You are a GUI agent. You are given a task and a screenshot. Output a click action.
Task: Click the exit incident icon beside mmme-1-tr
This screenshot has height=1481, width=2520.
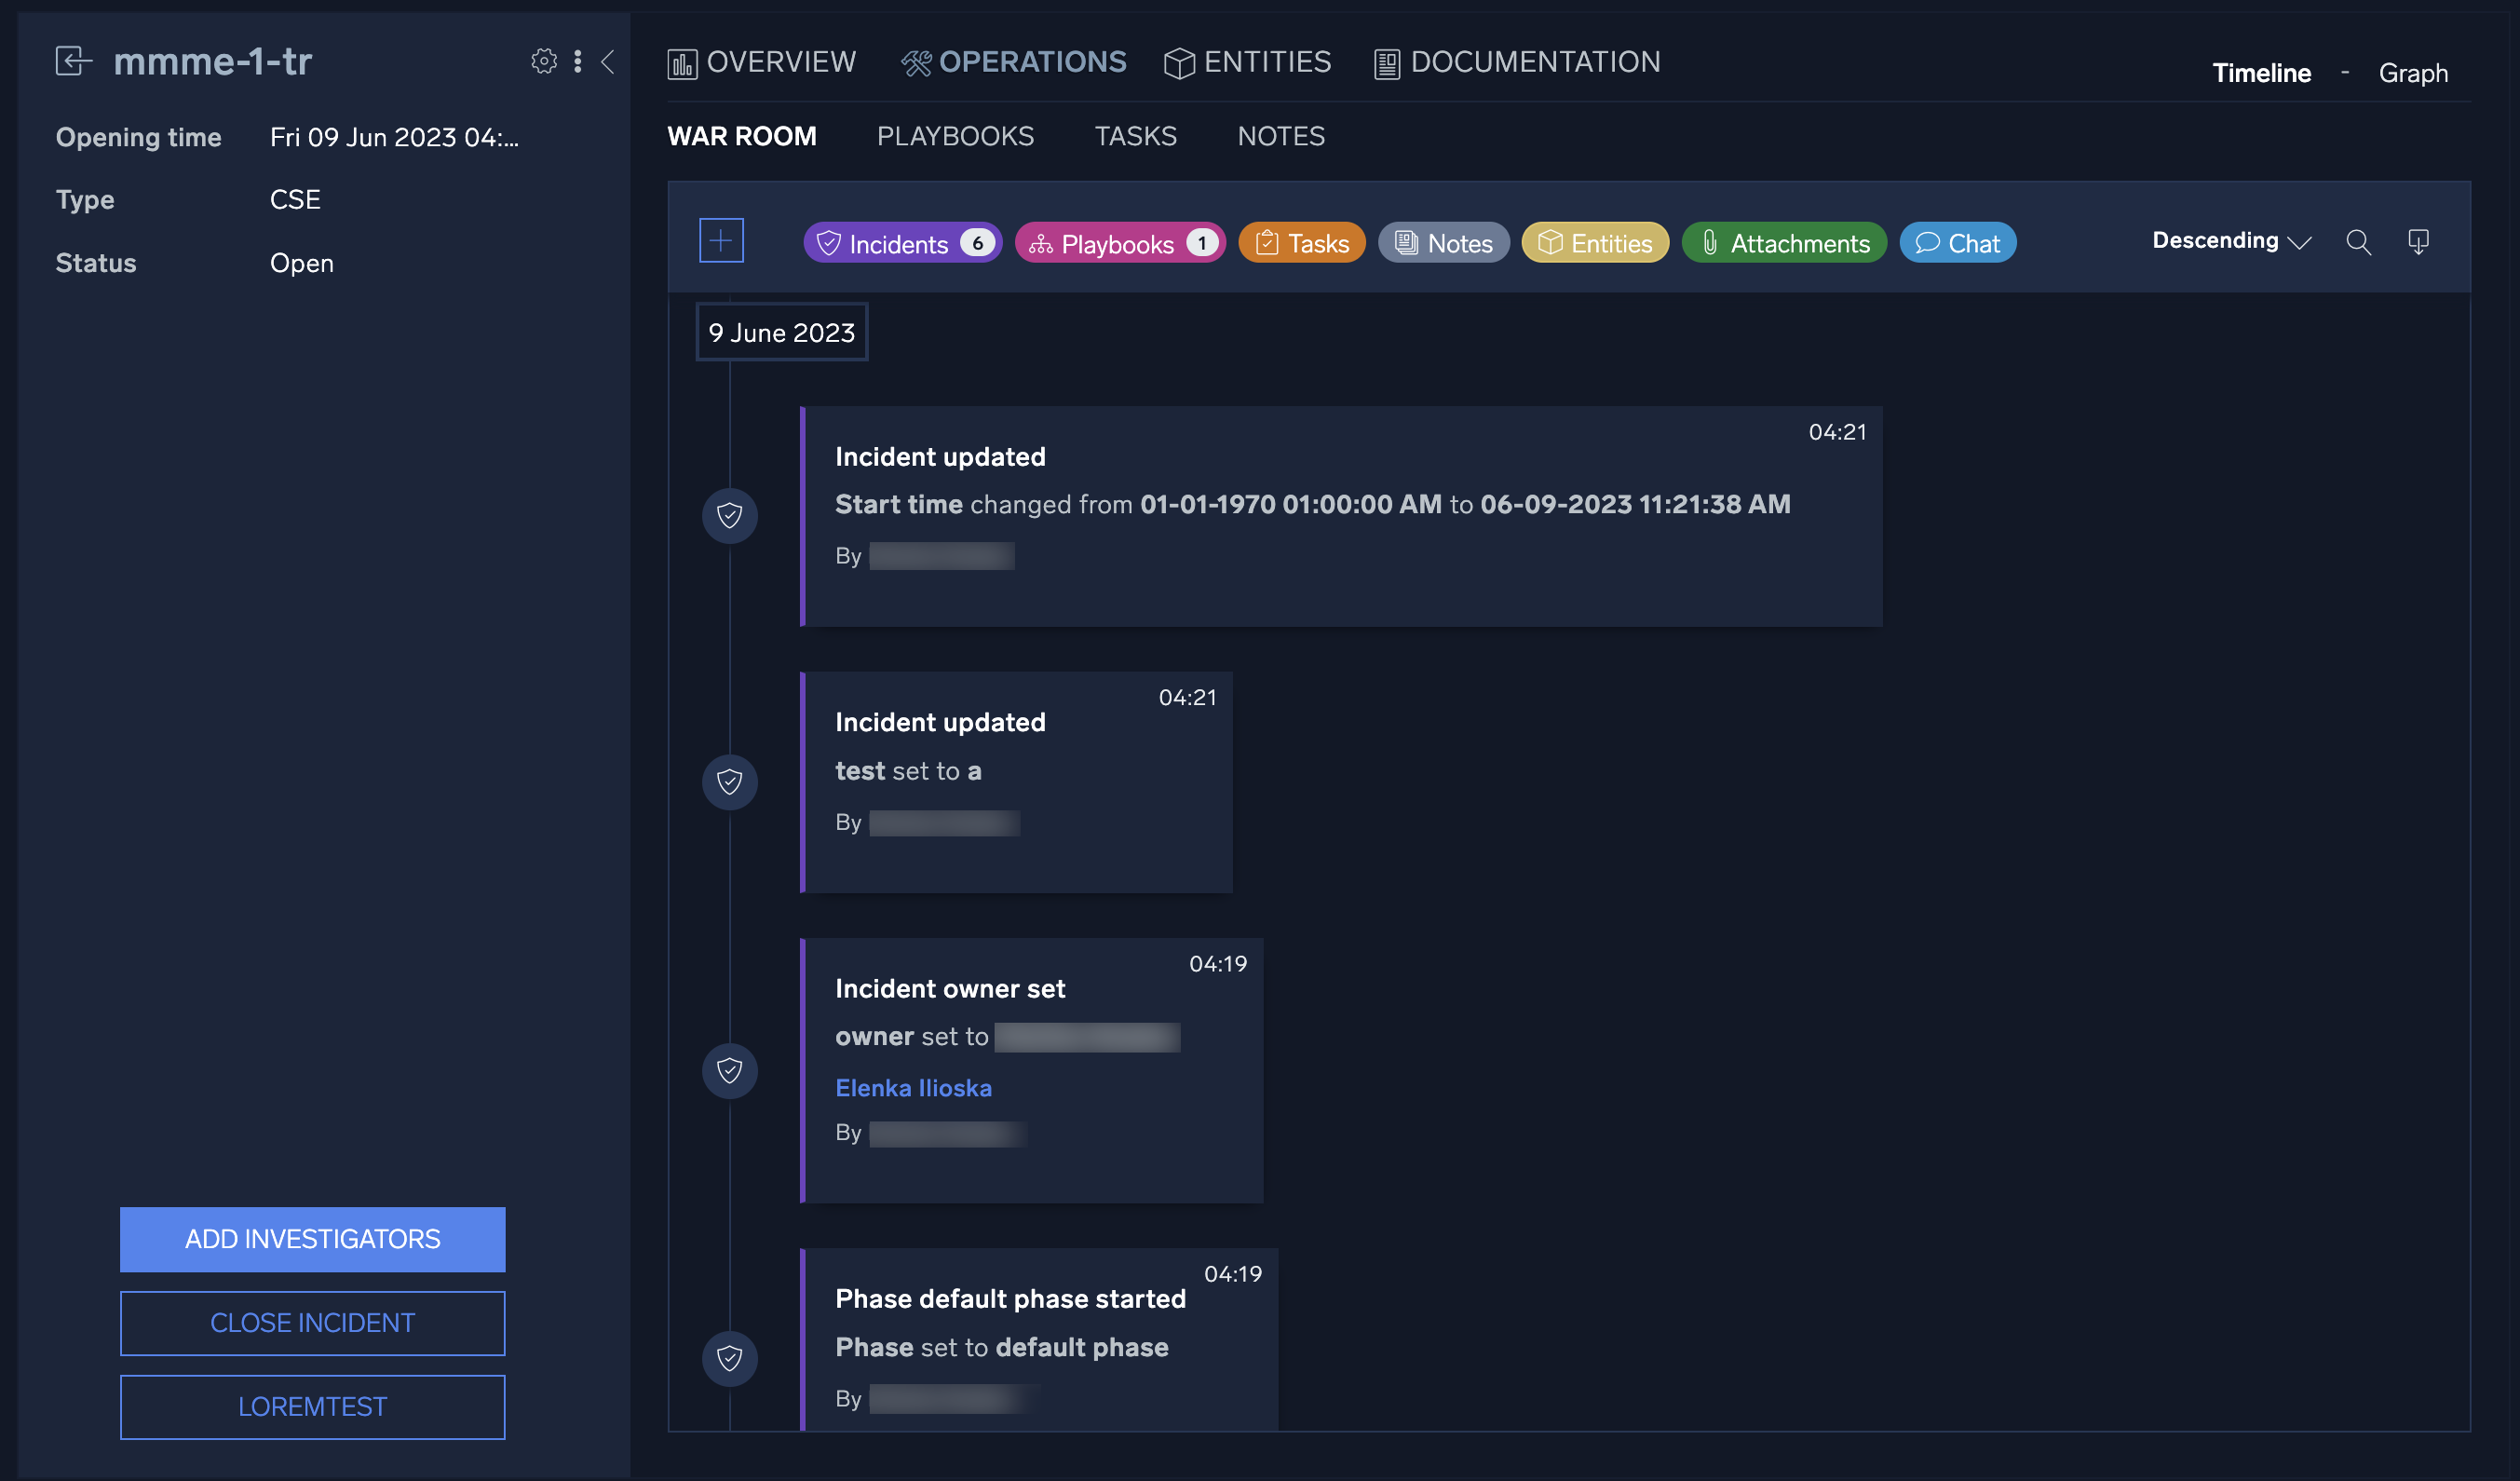(73, 62)
